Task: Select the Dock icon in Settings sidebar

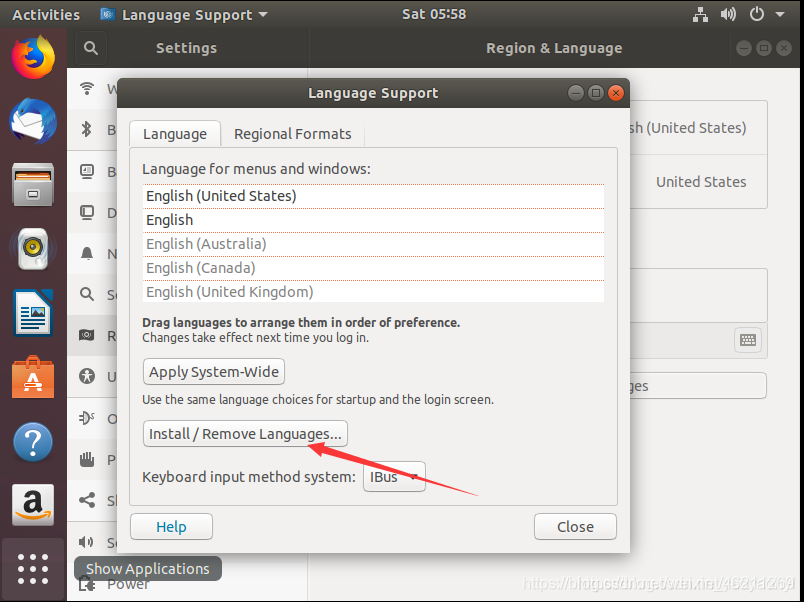Action: coord(87,212)
